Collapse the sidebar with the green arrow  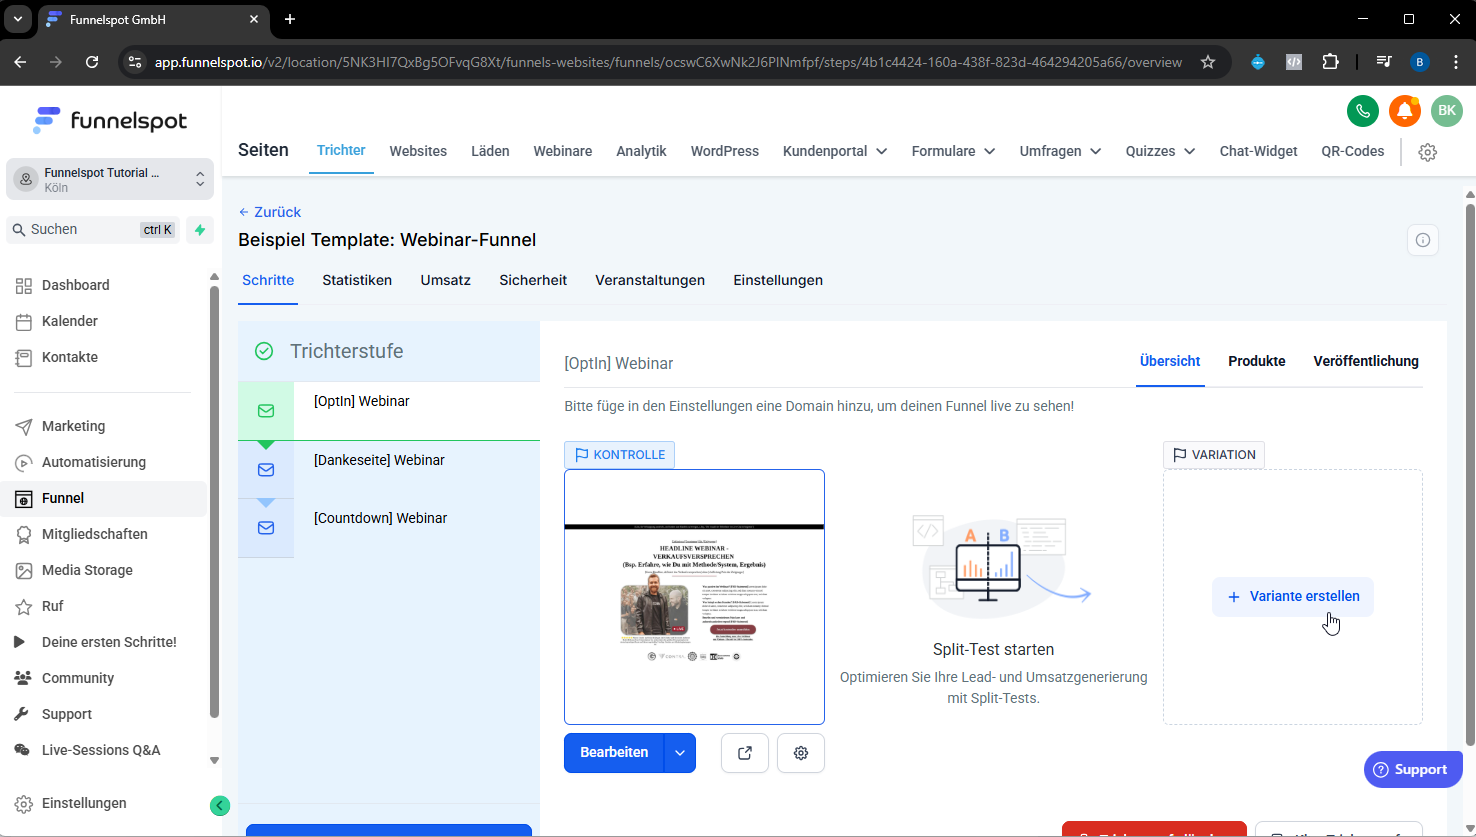[x=220, y=805]
